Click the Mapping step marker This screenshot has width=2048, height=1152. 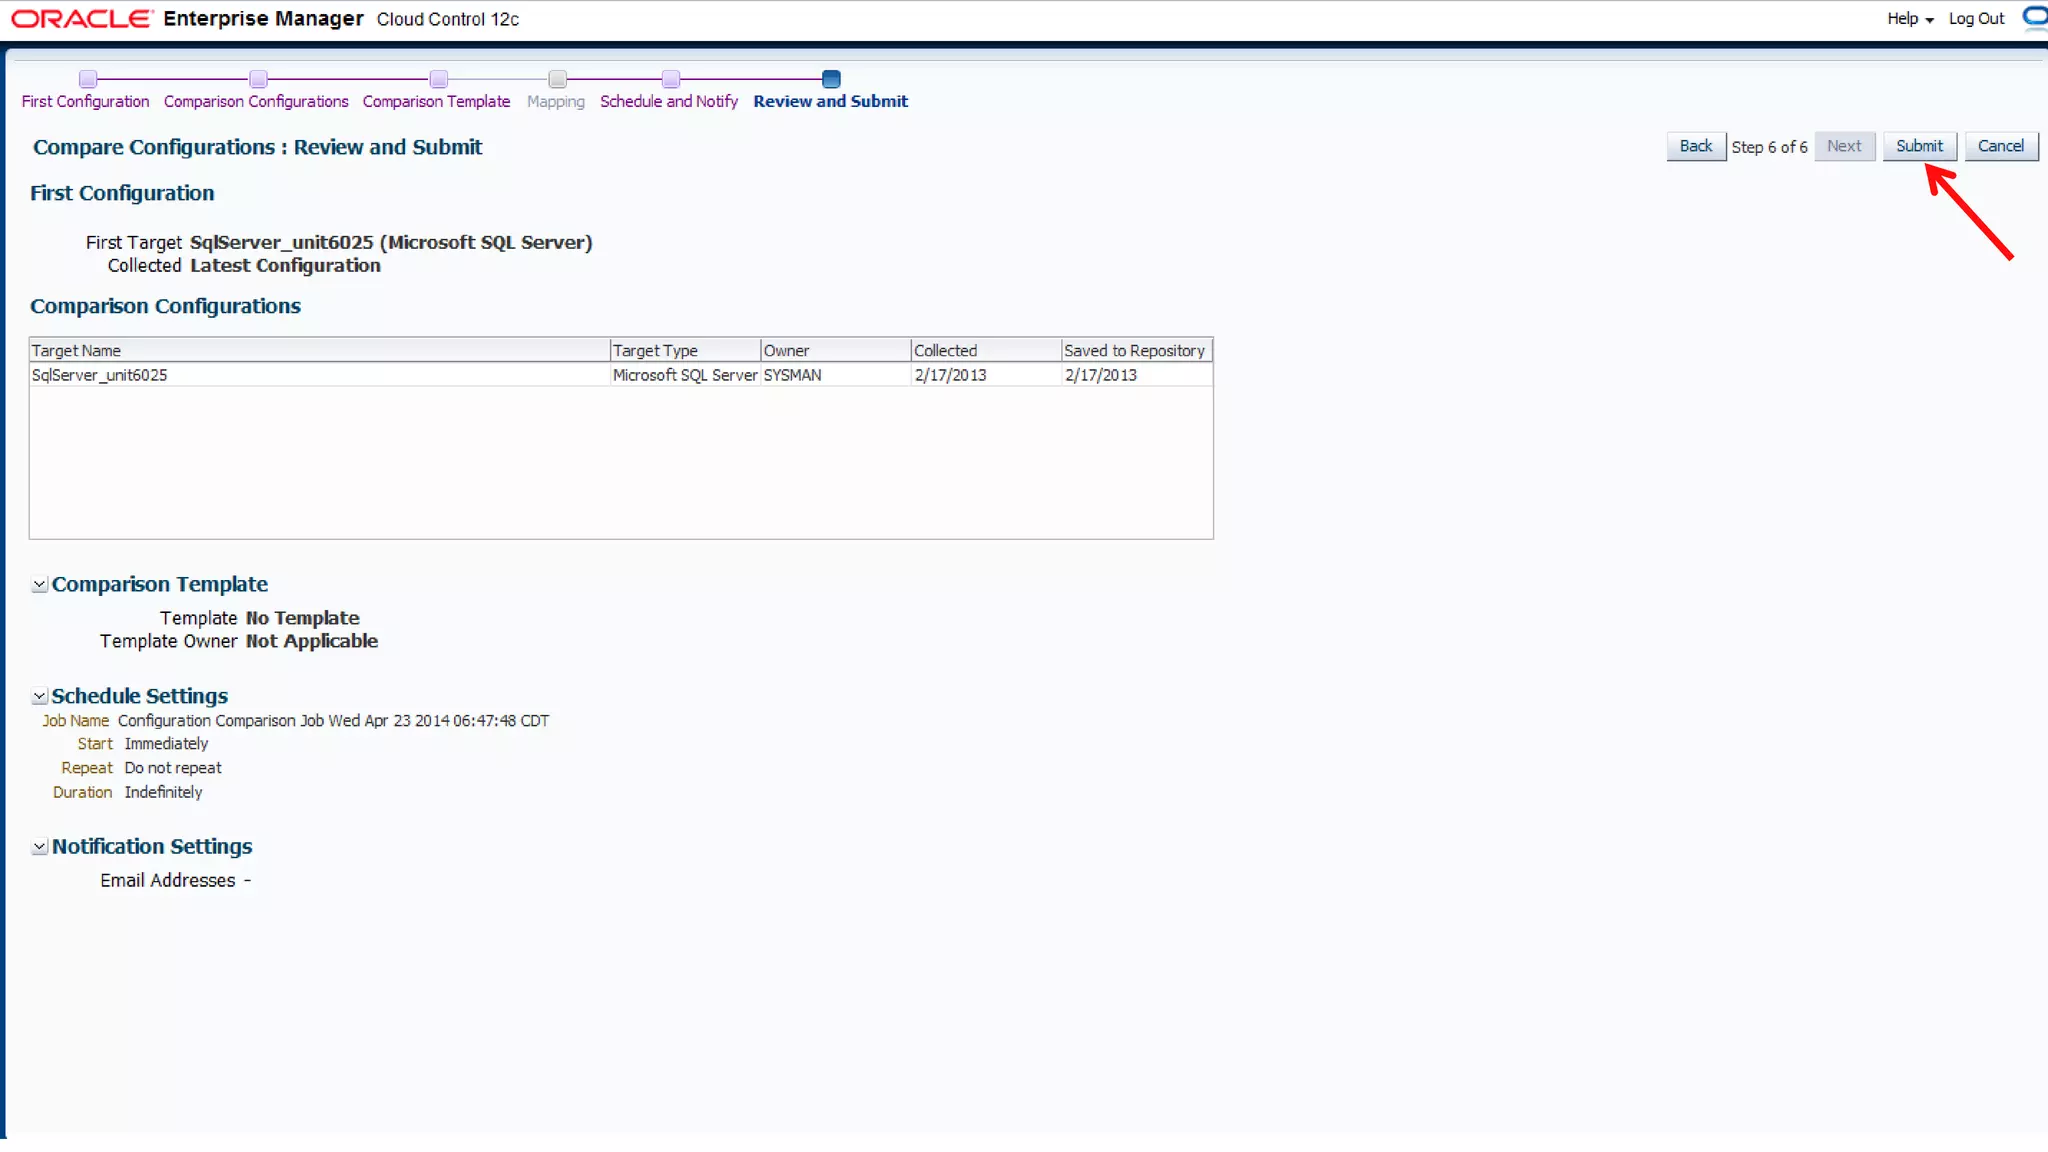click(x=558, y=79)
